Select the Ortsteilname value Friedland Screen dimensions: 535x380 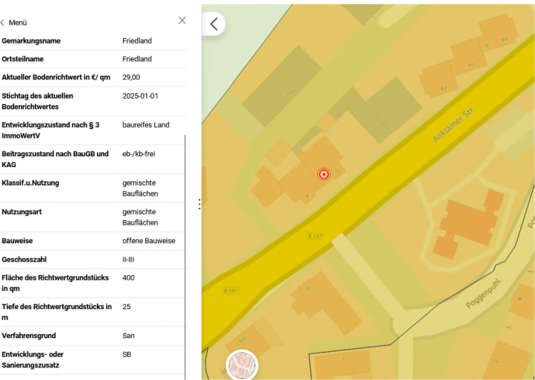point(137,59)
